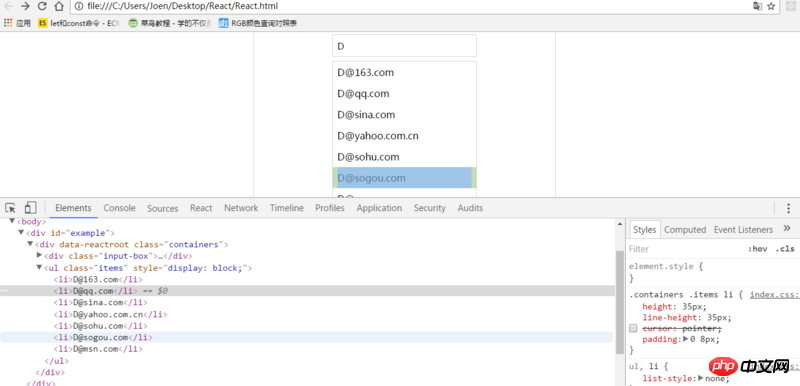Open the Timeline tab
This screenshot has width=800, height=386.
pyautogui.click(x=287, y=208)
